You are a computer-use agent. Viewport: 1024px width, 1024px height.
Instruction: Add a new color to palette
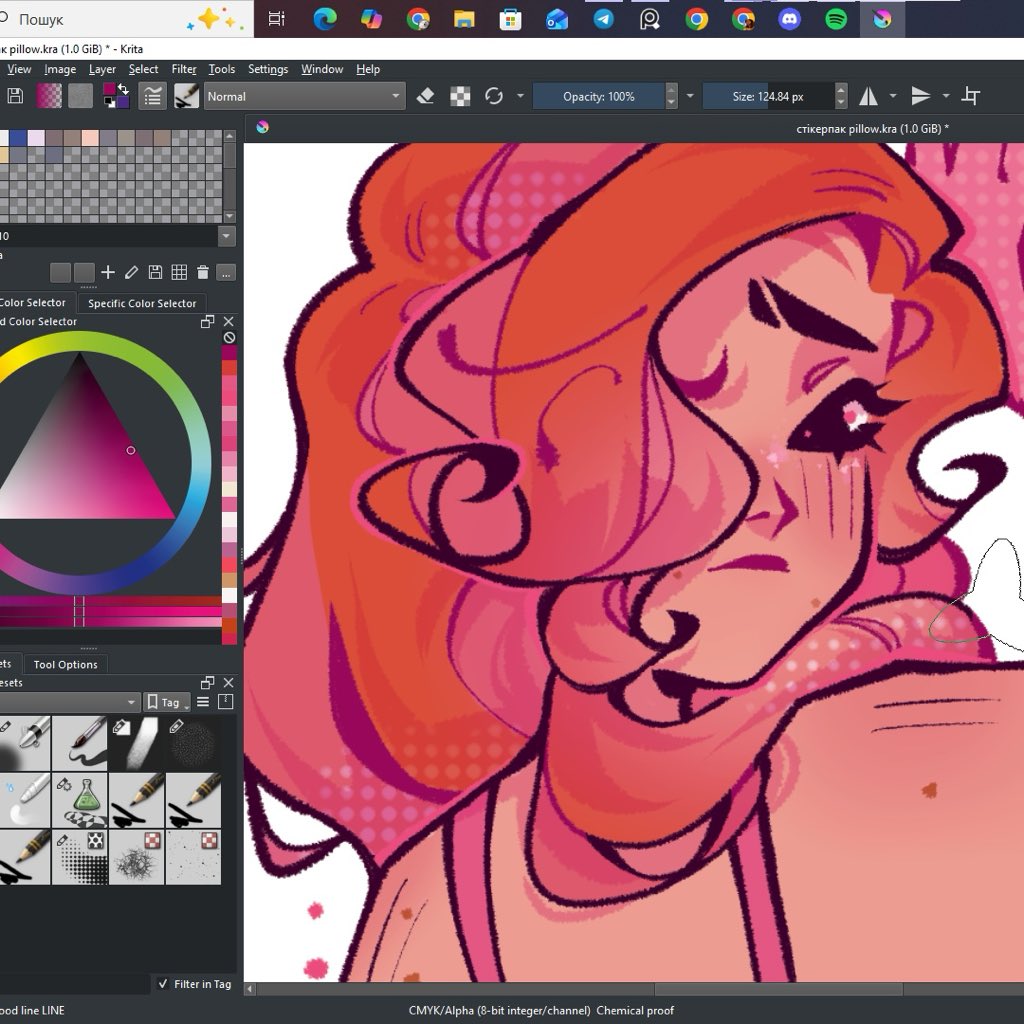point(108,272)
